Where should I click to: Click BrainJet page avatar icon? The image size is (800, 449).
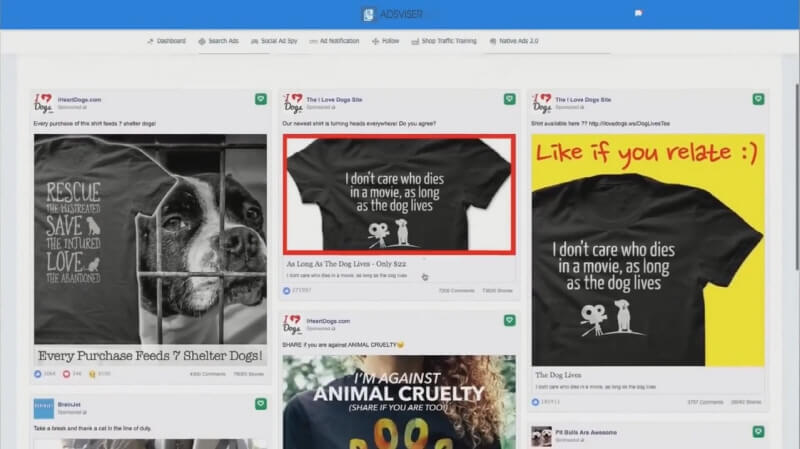coord(44,408)
